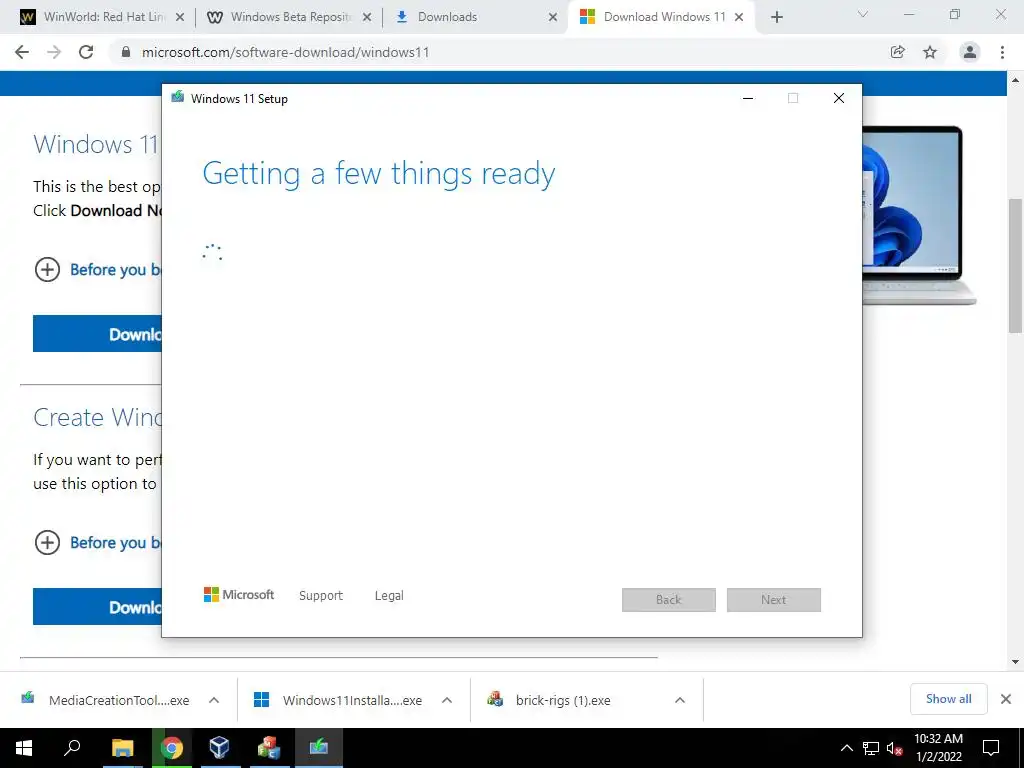Click the first Download button on the page
Image resolution: width=1024 pixels, height=768 pixels.
pos(97,334)
